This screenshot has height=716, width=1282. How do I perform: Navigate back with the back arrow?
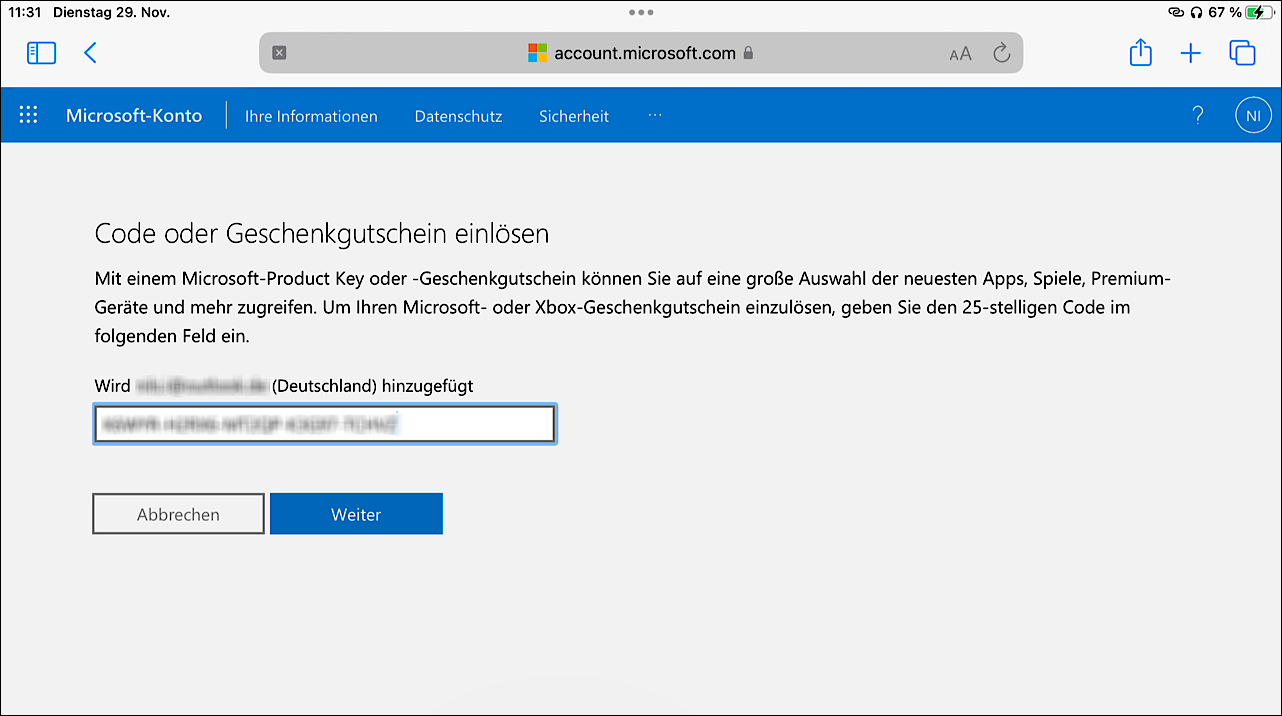(x=90, y=53)
